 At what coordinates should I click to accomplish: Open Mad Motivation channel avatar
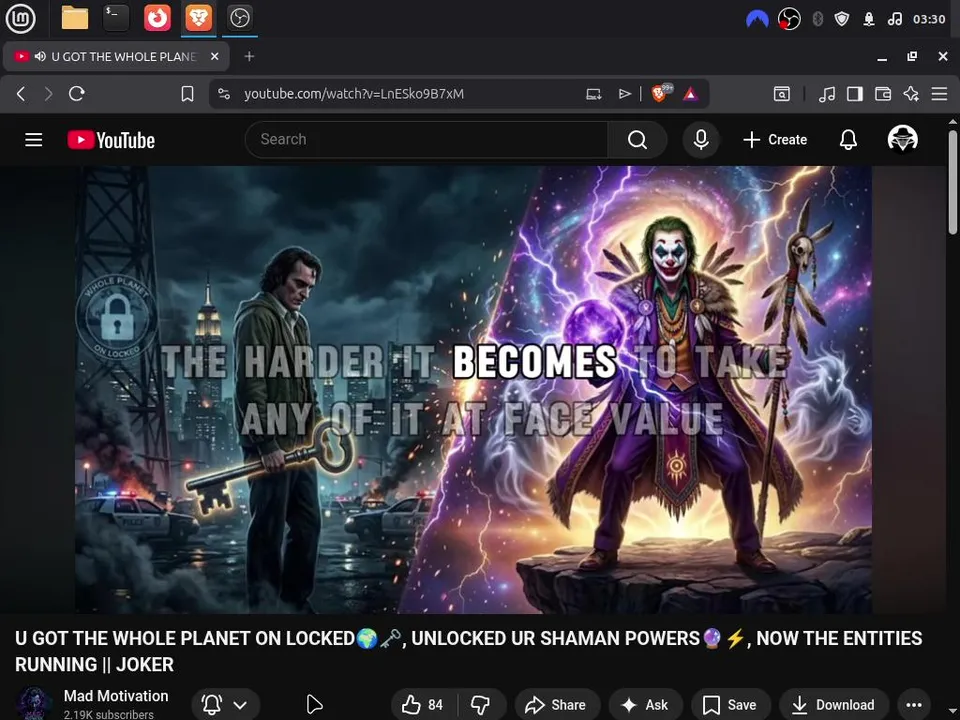[34, 704]
